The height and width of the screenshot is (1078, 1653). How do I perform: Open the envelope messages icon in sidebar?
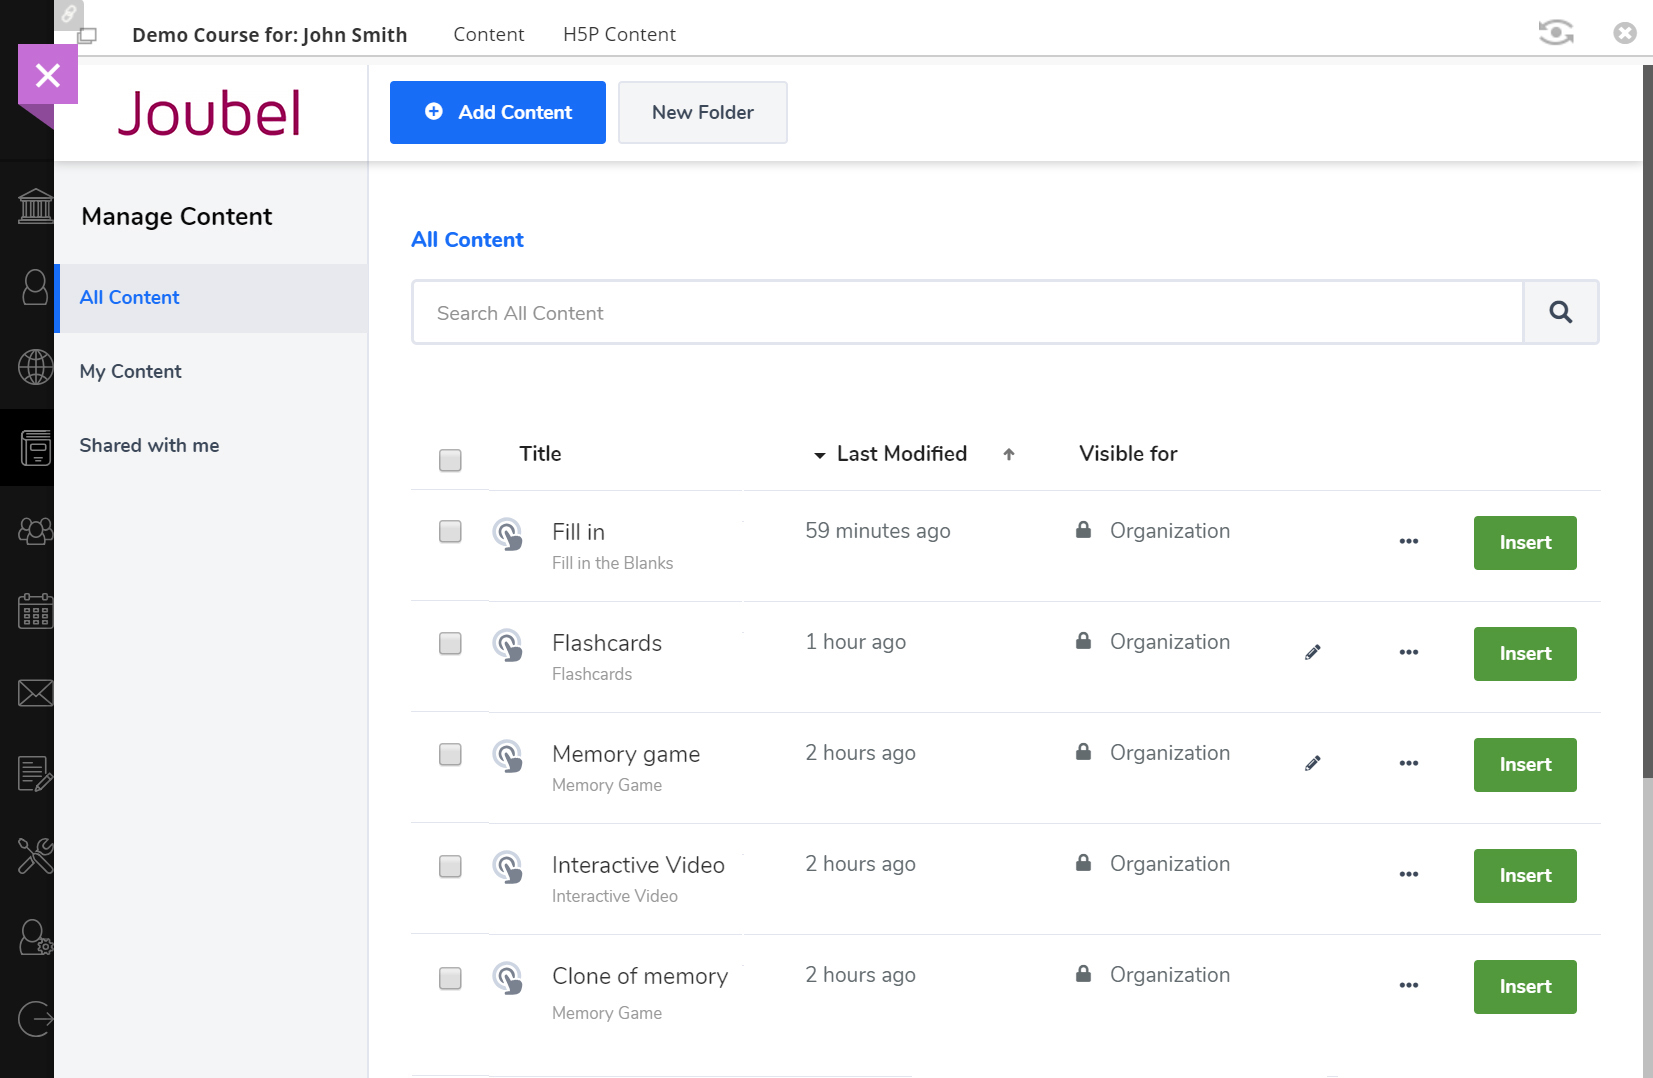[x=35, y=693]
